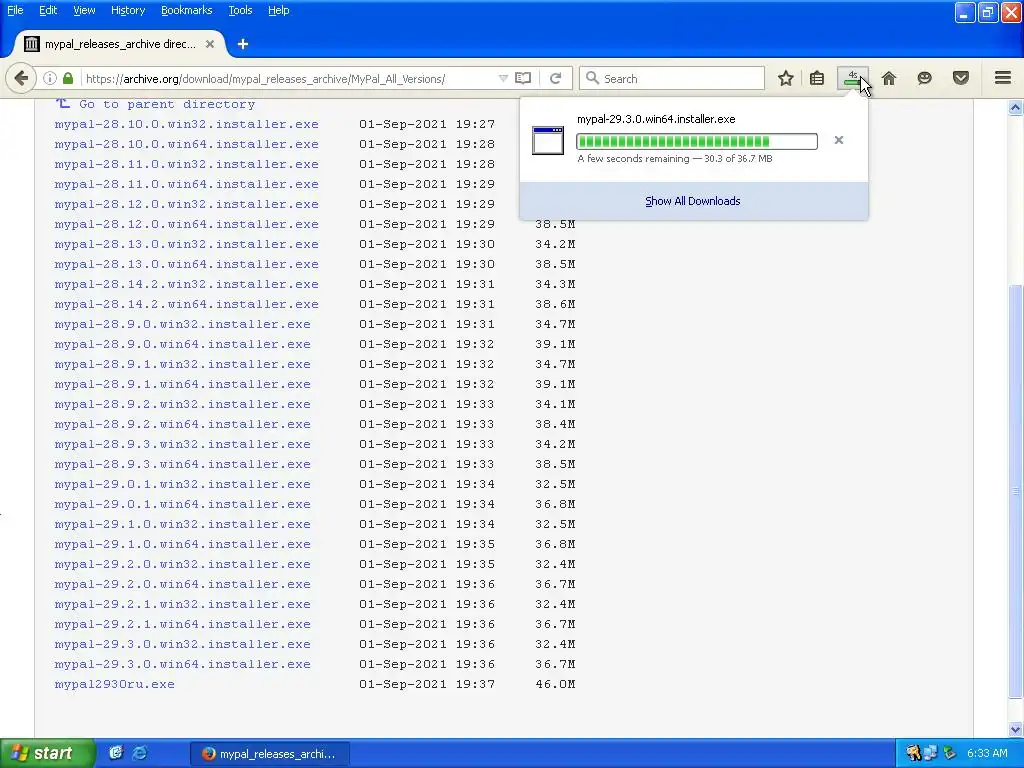Download mypal-28.12.0.win64.installer.exe
Image resolution: width=1024 pixels, height=768 pixels.
[x=187, y=224]
